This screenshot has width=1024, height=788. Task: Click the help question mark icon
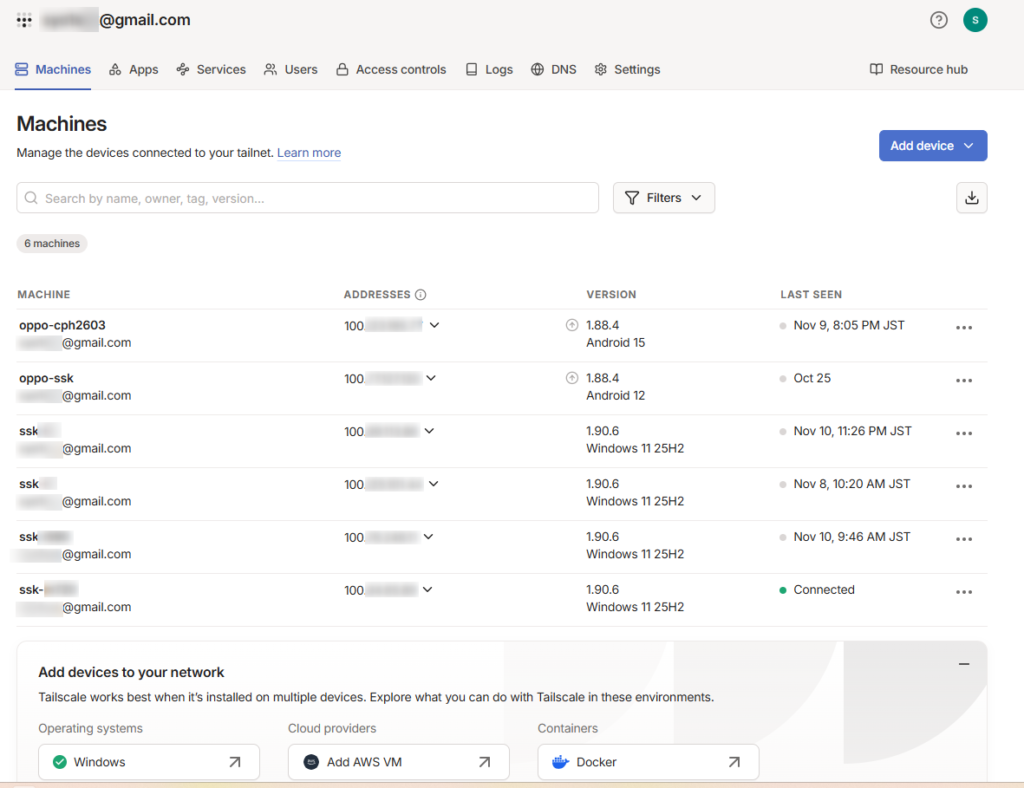tap(938, 20)
